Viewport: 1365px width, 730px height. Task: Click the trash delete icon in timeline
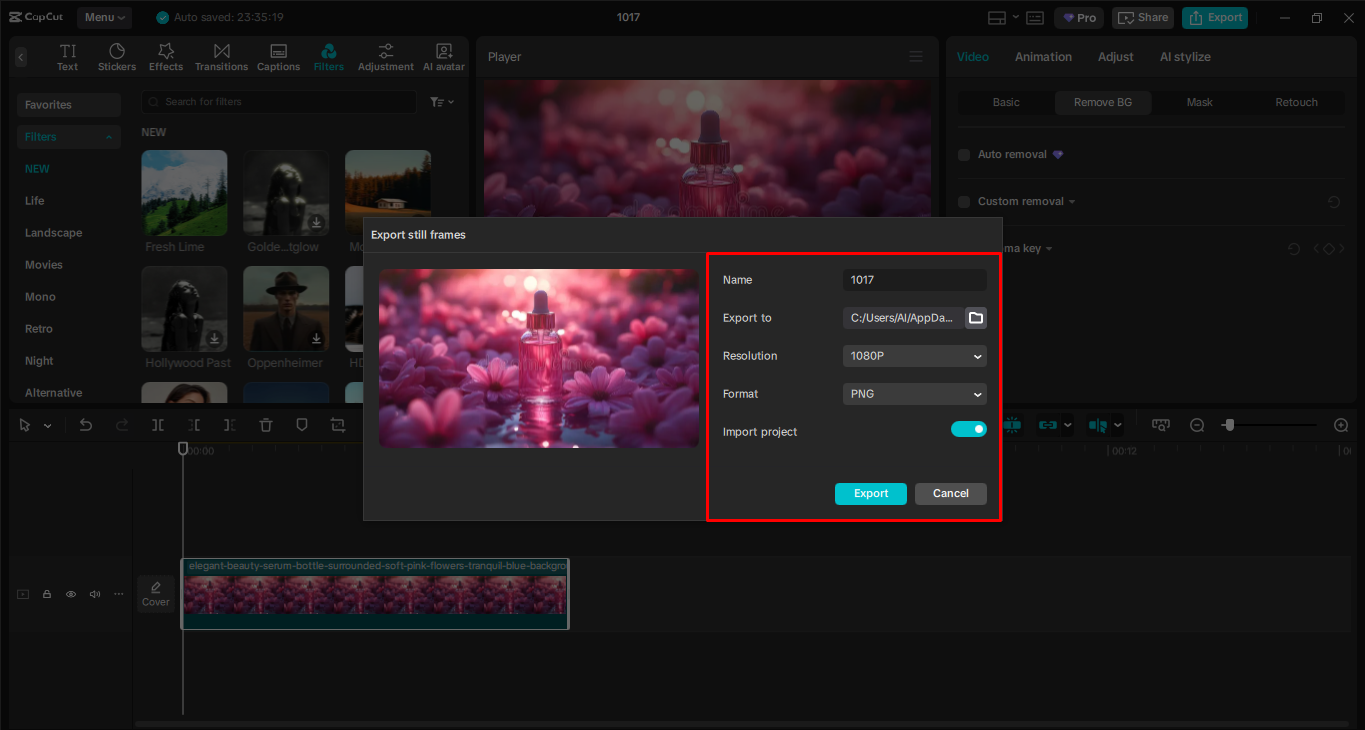point(266,425)
